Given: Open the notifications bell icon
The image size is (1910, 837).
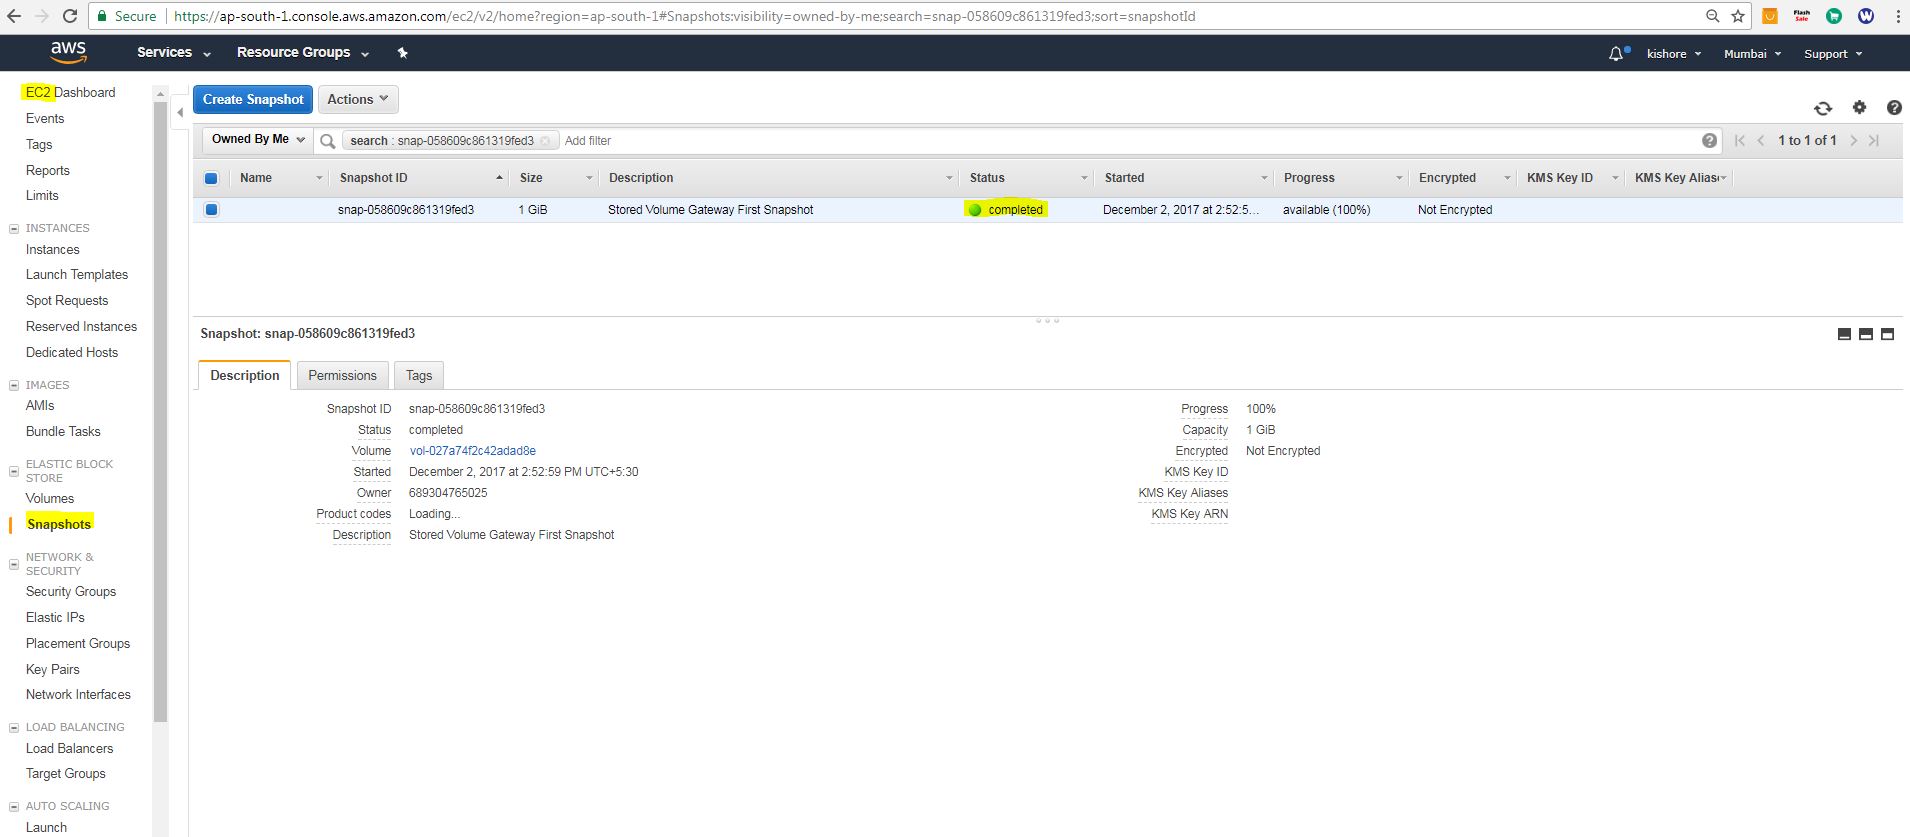Looking at the screenshot, I should (1616, 54).
